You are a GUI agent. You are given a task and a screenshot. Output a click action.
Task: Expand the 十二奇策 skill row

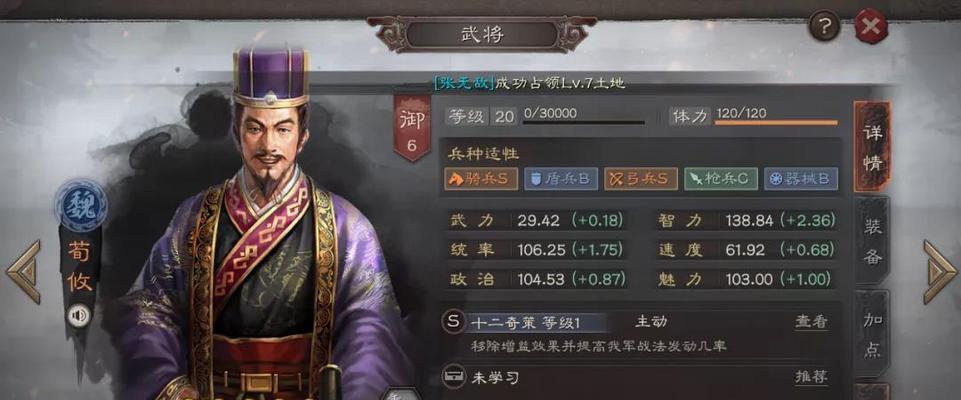tap(641, 333)
